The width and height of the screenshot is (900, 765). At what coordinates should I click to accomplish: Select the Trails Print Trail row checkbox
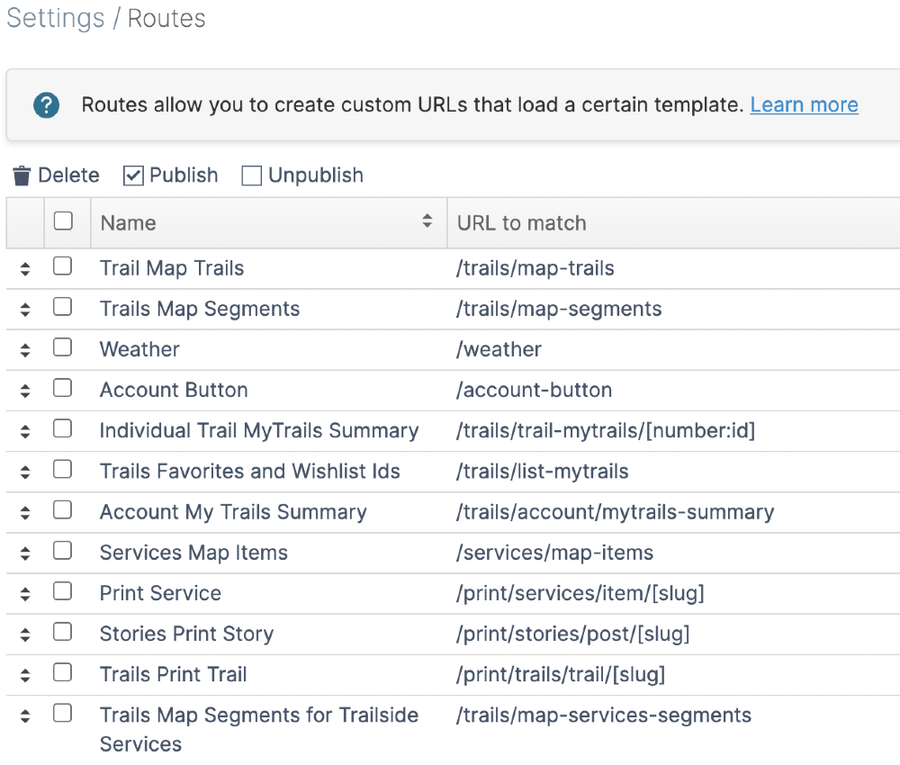63,673
